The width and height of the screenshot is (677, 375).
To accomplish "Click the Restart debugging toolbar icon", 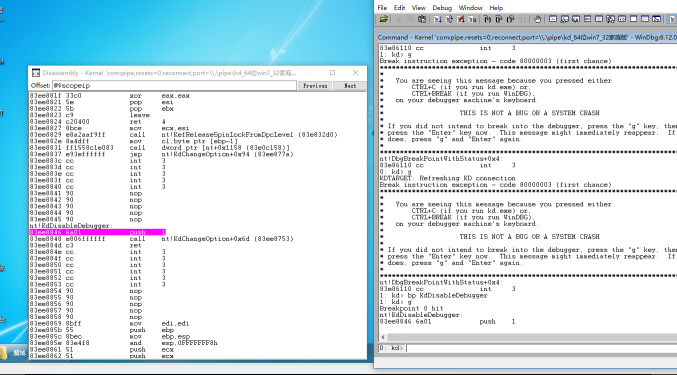I will tap(449, 19).
